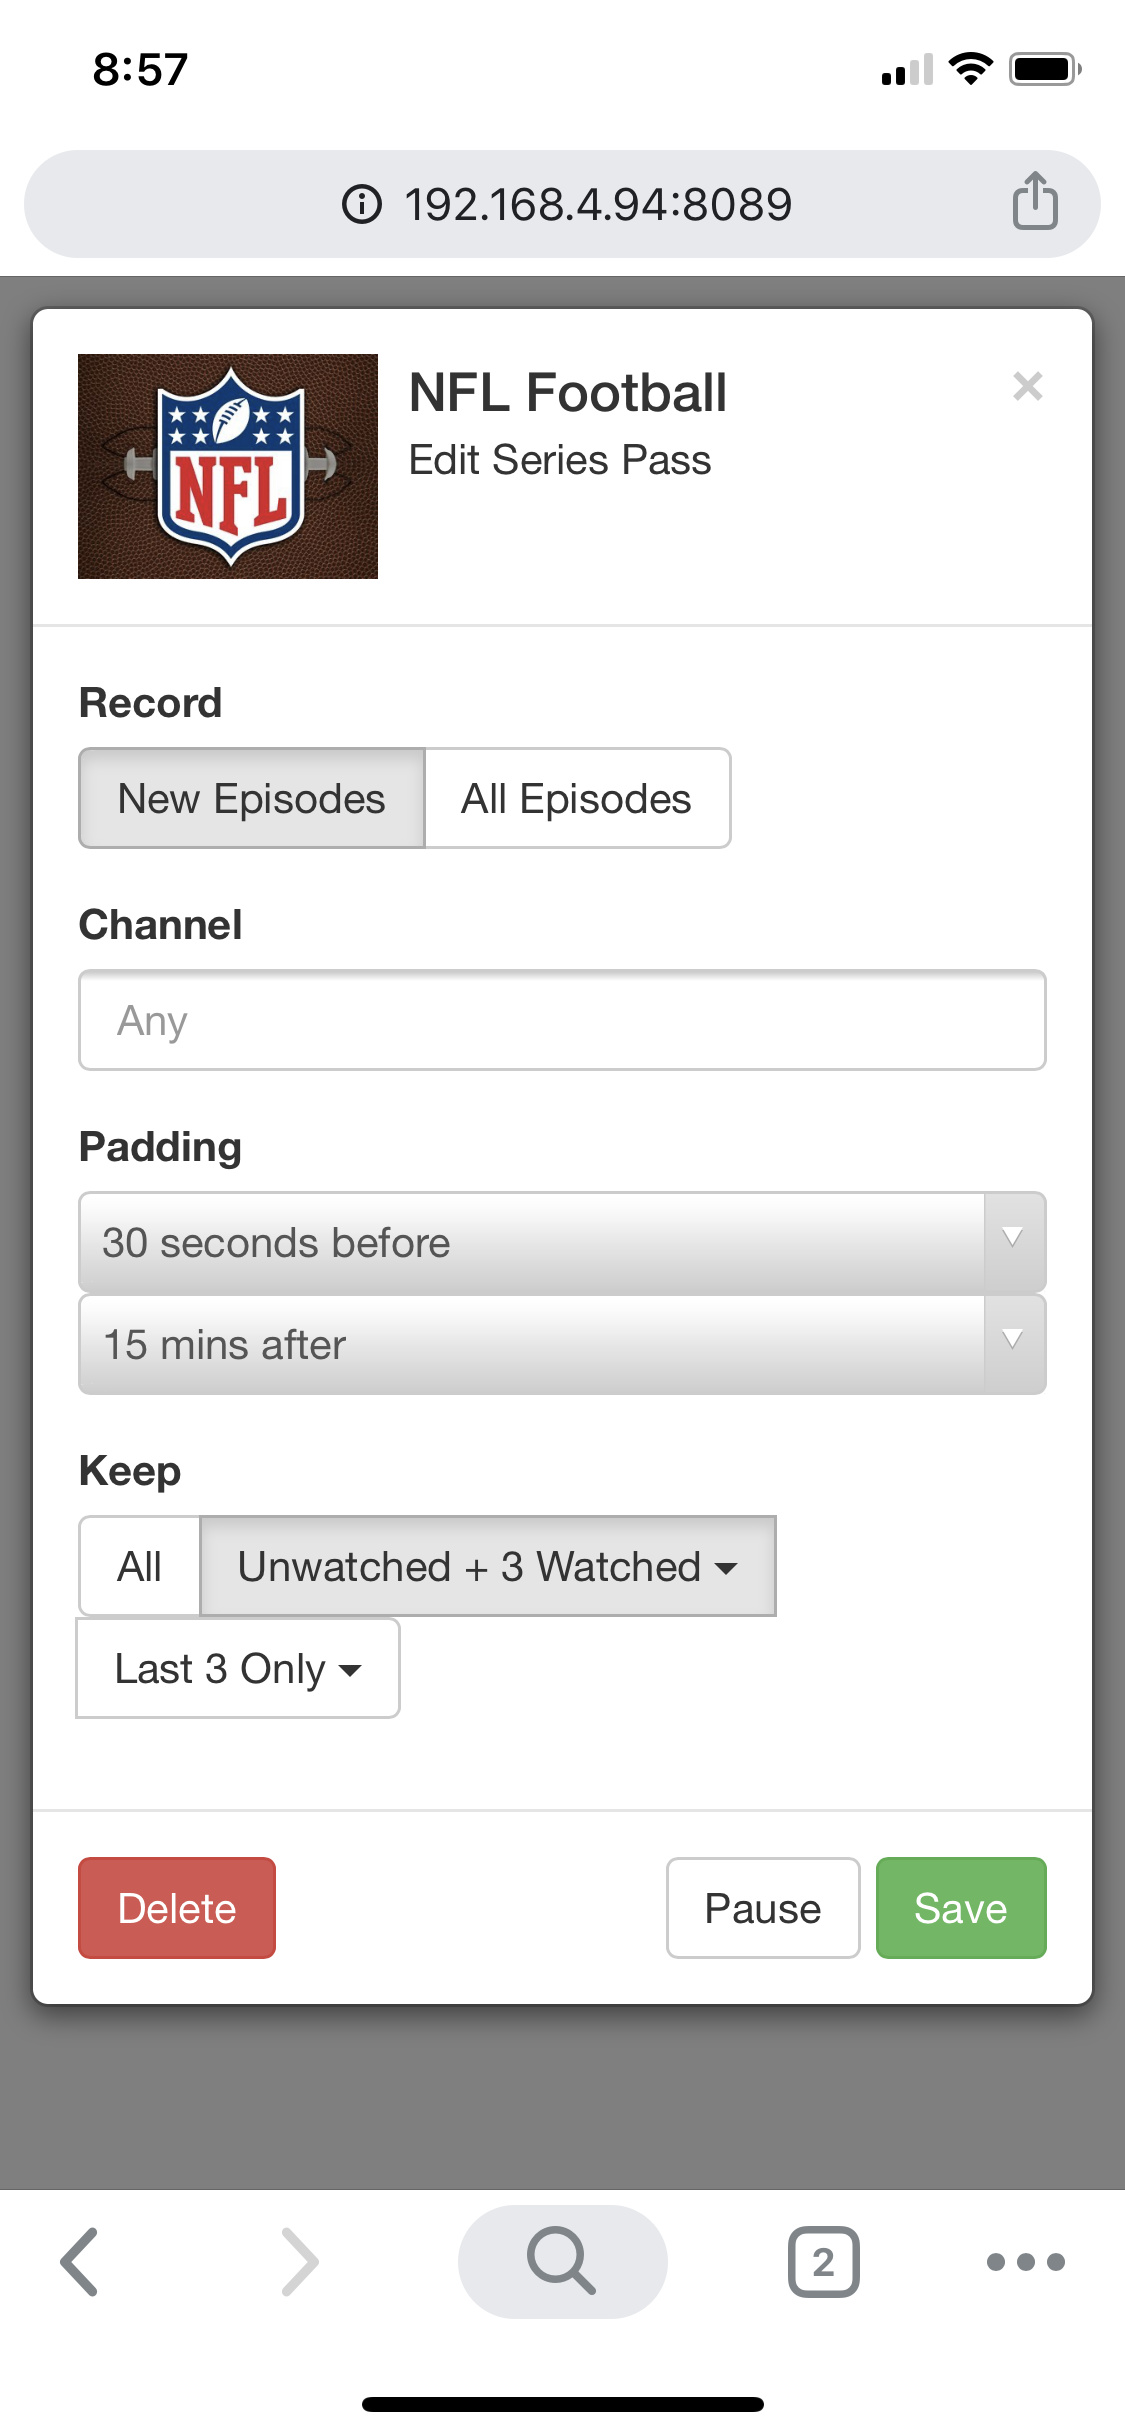Open the three-dot browser menu
The image size is (1125, 2436).
(1025, 2261)
